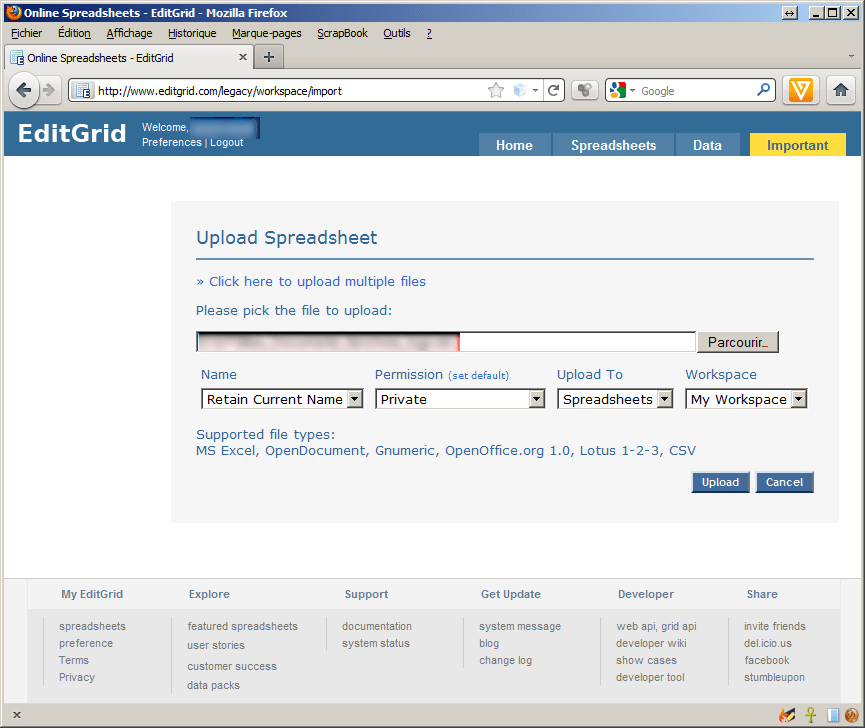Open the address bar history dropdown arrow
This screenshot has height=728, width=865.
pos(535,90)
